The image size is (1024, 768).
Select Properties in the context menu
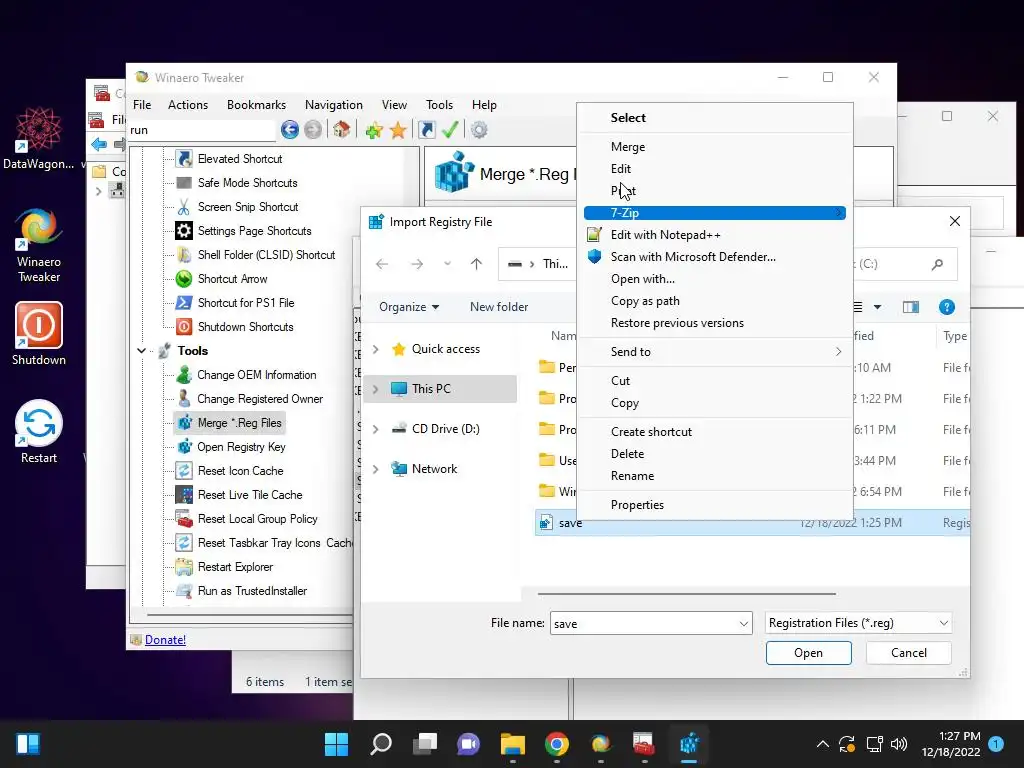715,505
